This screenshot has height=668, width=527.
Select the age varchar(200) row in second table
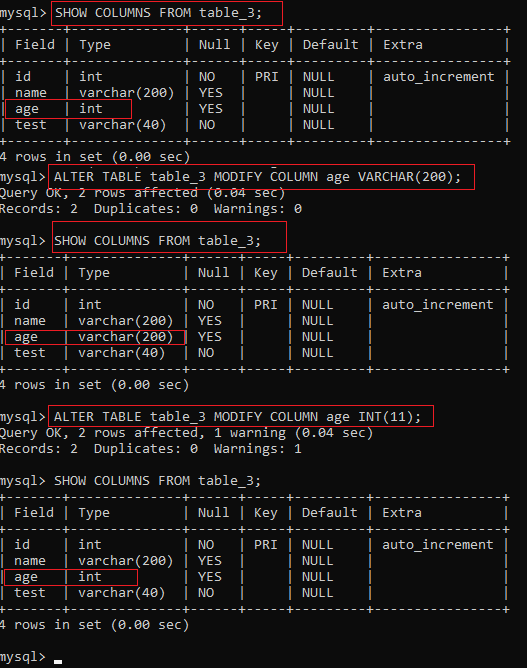(254, 337)
